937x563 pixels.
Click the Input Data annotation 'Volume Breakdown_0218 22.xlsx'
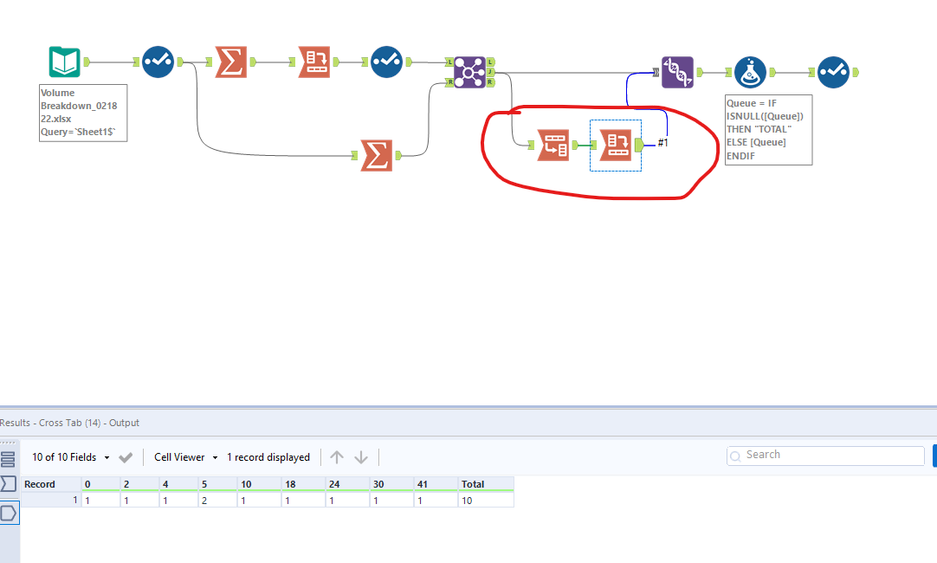[83, 112]
